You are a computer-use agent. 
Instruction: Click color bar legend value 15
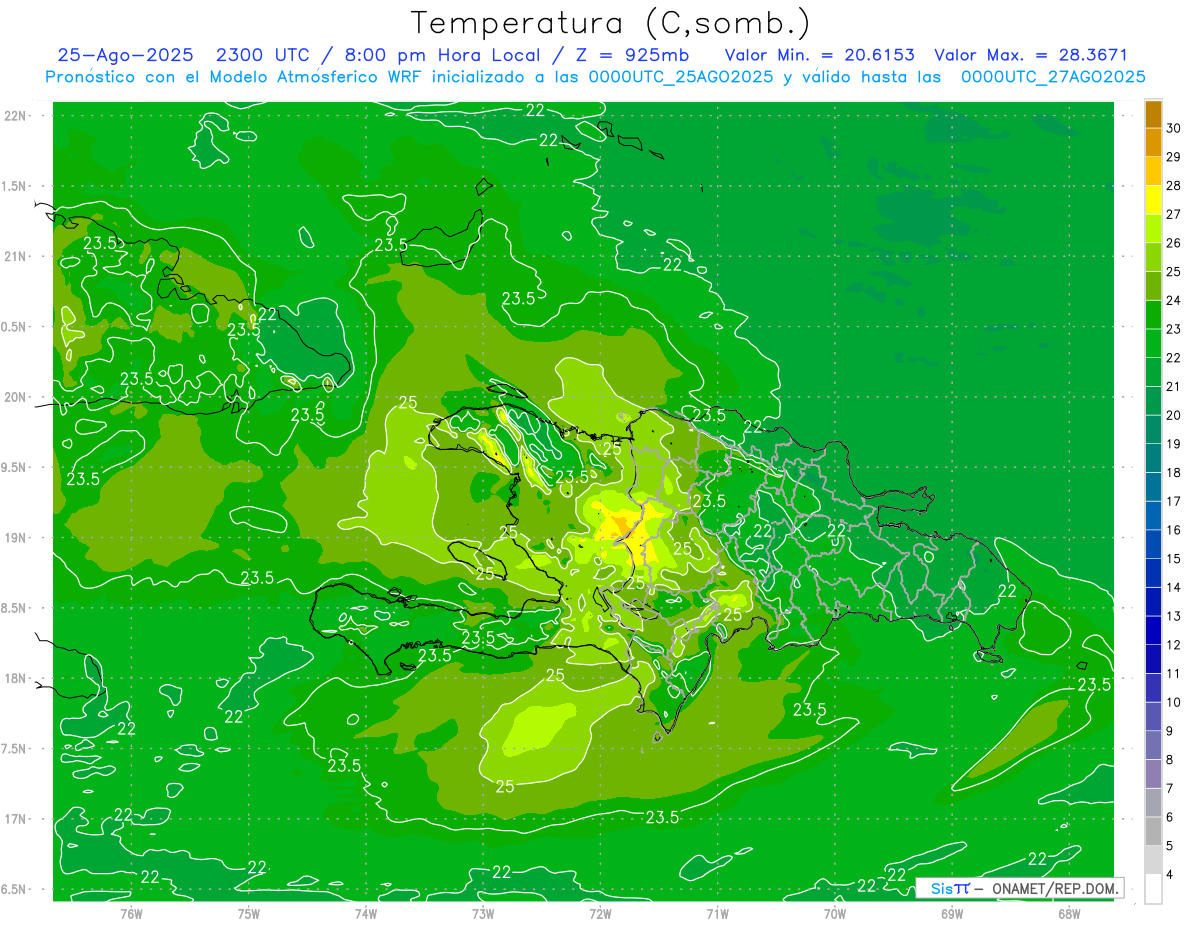click(x=1174, y=559)
